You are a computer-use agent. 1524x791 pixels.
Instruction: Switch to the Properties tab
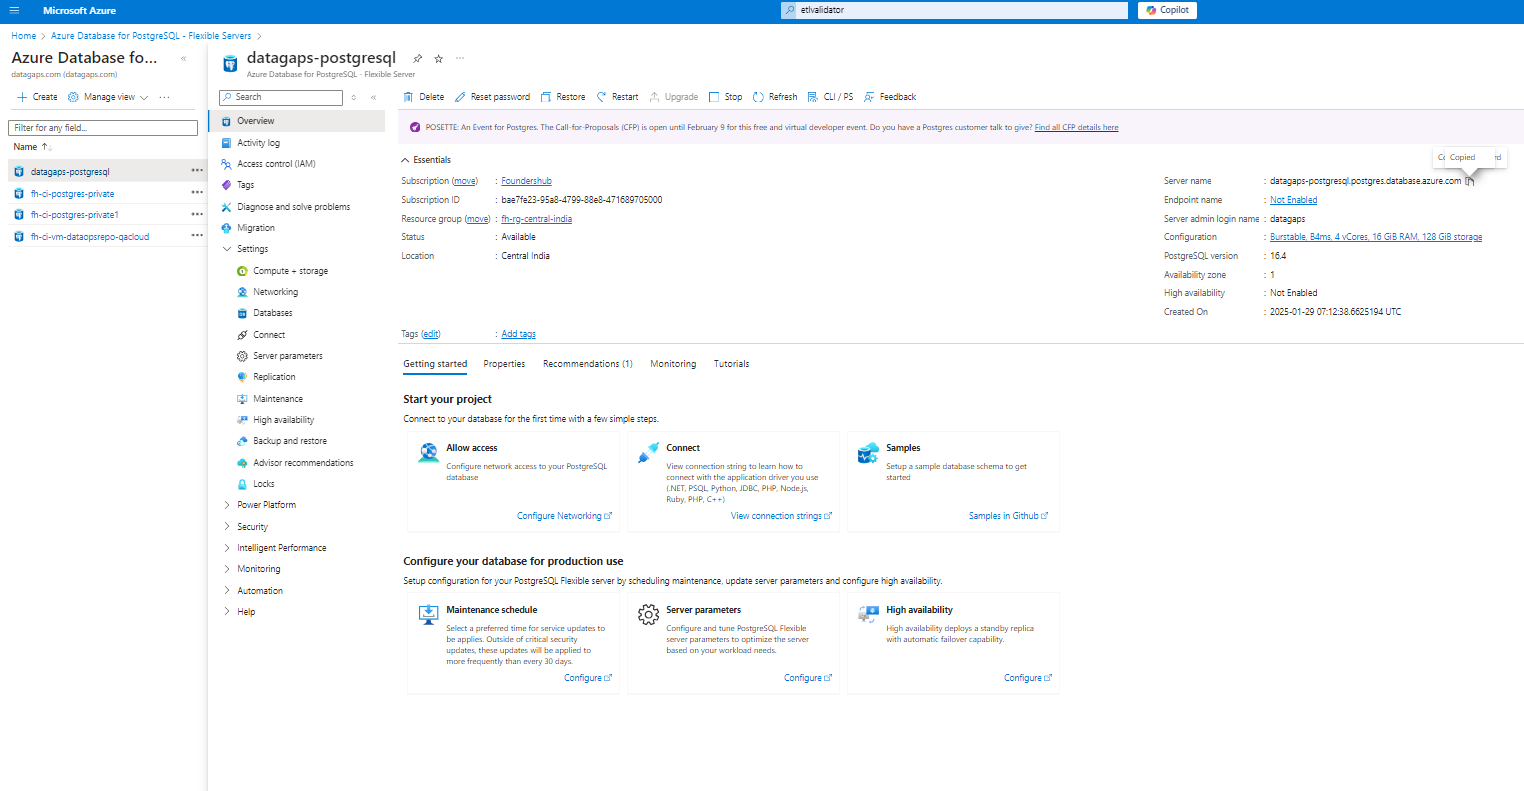click(504, 364)
